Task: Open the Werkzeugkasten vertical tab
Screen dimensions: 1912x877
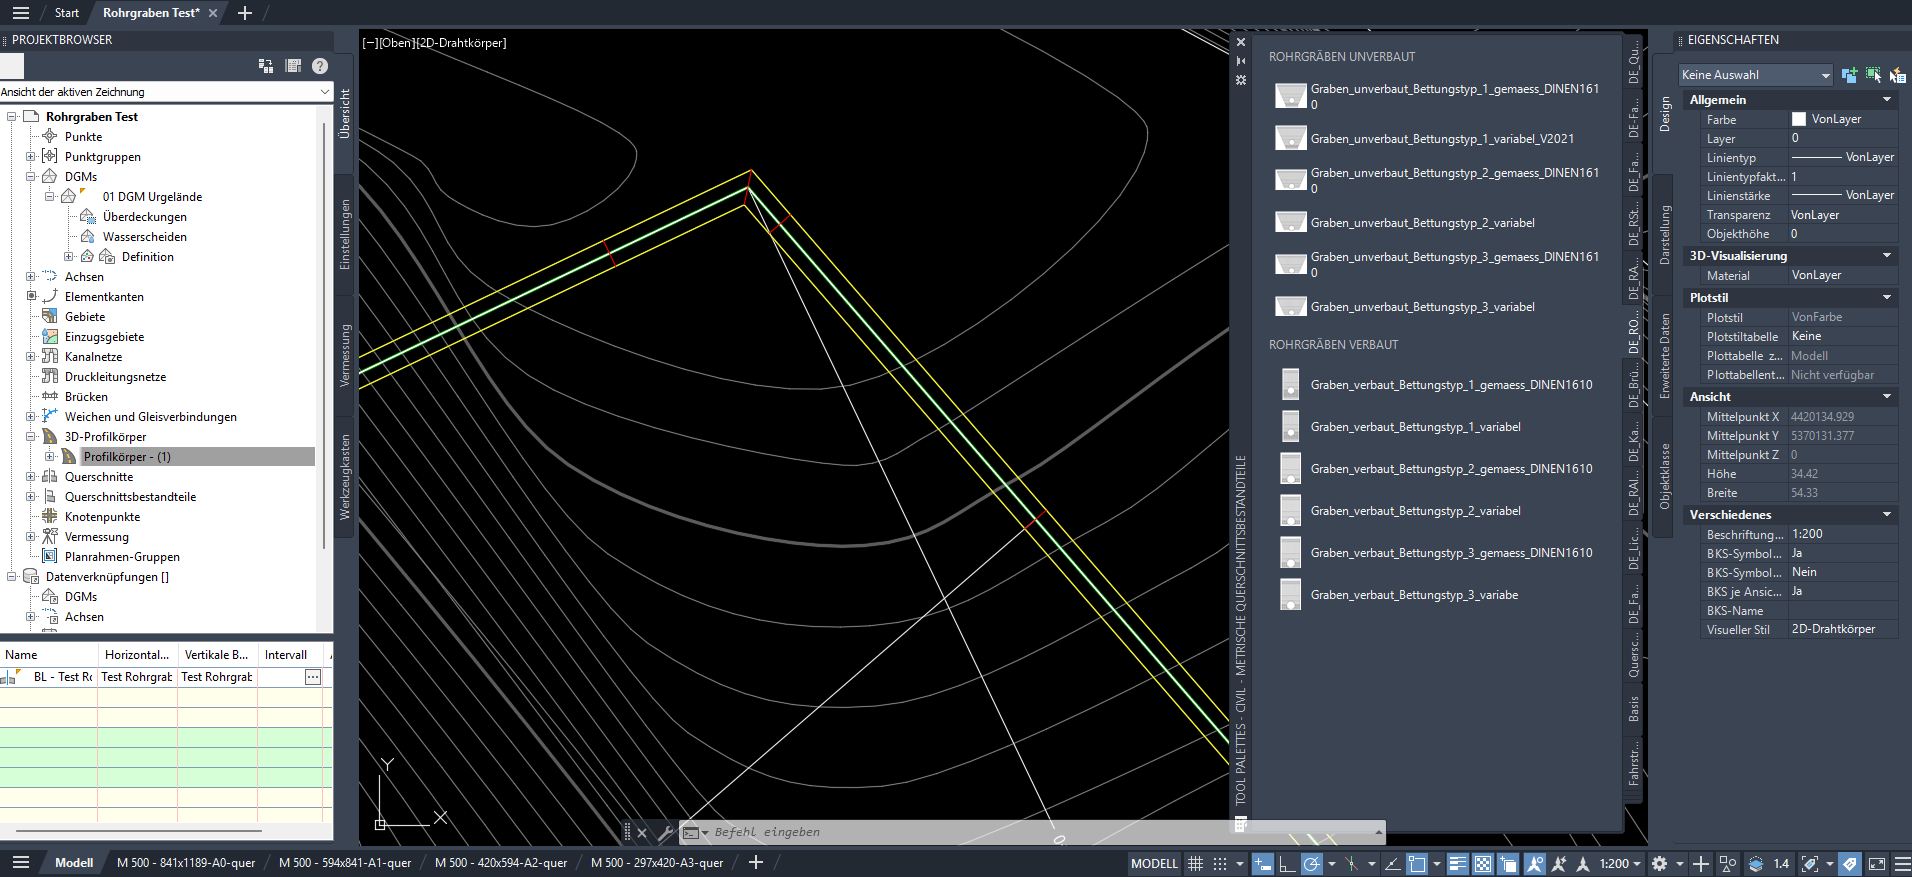Action: 345,476
